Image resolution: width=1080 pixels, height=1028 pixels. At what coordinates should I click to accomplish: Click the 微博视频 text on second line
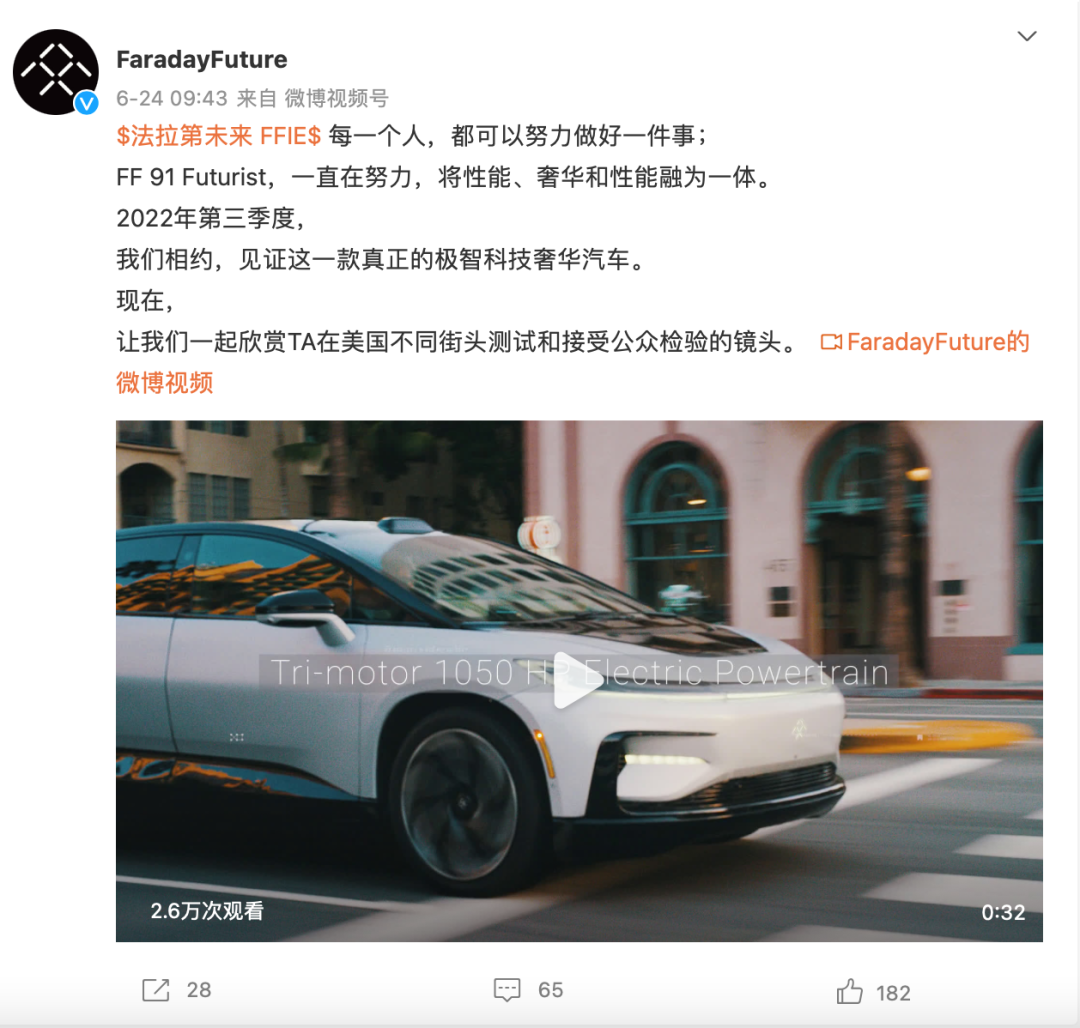click(165, 382)
